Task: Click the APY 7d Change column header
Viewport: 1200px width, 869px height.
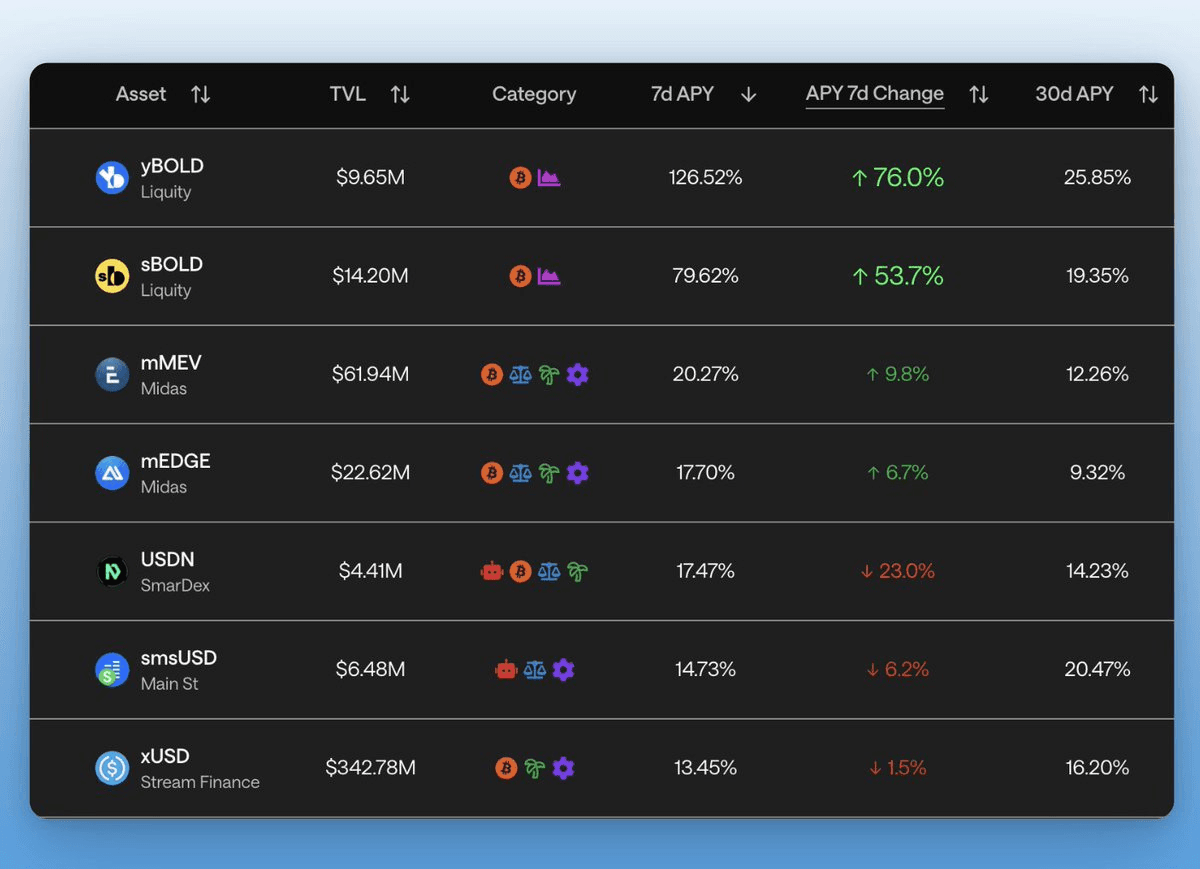Action: pos(875,94)
